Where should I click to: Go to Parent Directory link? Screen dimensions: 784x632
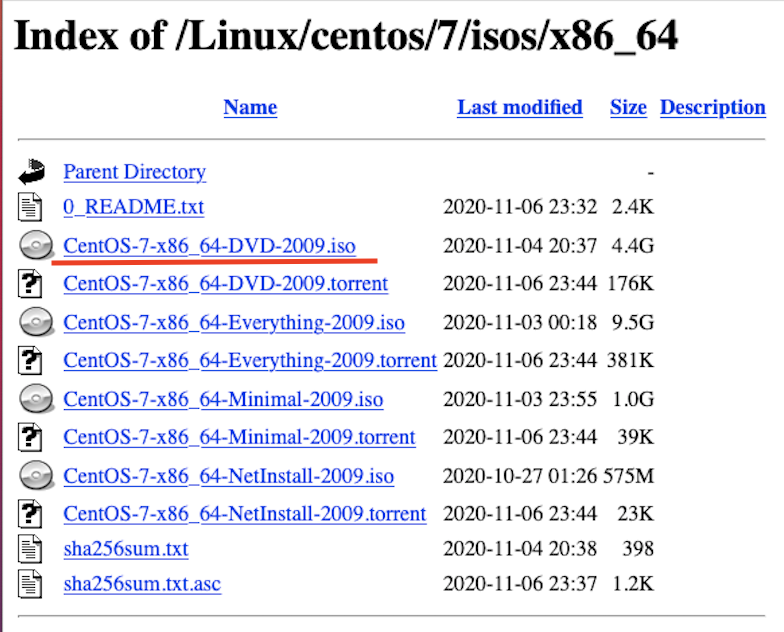point(134,172)
